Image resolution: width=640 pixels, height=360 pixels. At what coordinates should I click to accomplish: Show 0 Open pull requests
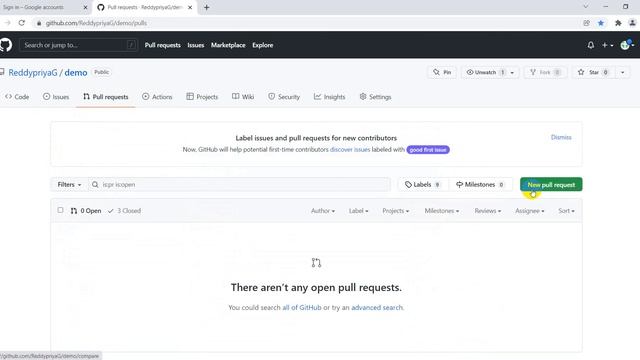click(86, 211)
